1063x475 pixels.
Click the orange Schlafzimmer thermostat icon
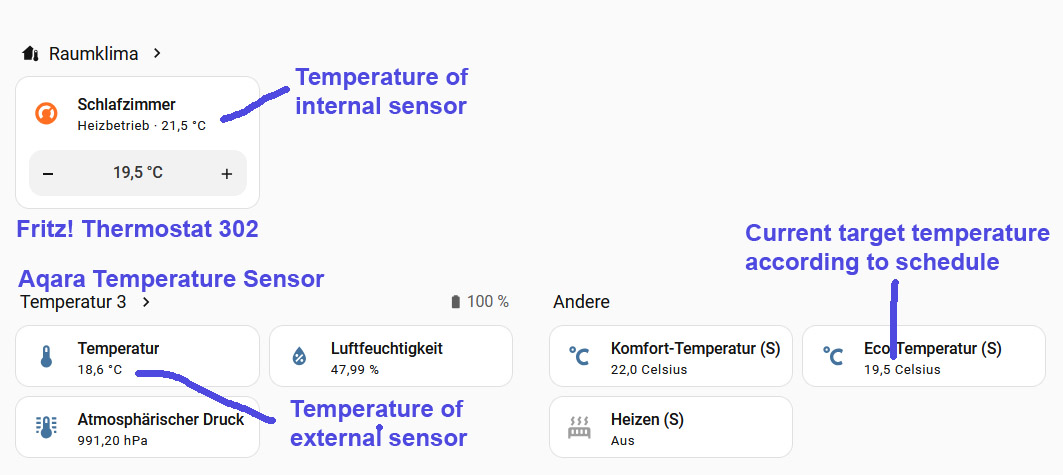point(46,113)
